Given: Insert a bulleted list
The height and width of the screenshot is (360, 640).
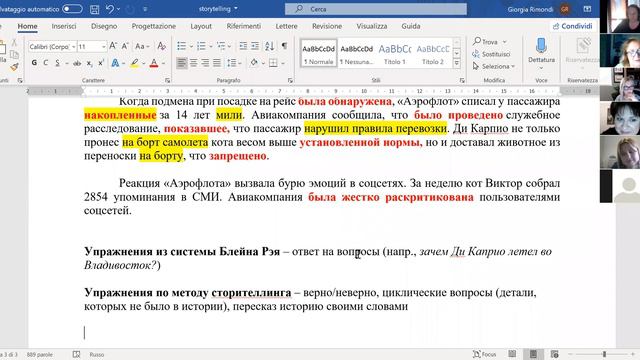Looking at the screenshot, I should pyautogui.click(x=182, y=46).
